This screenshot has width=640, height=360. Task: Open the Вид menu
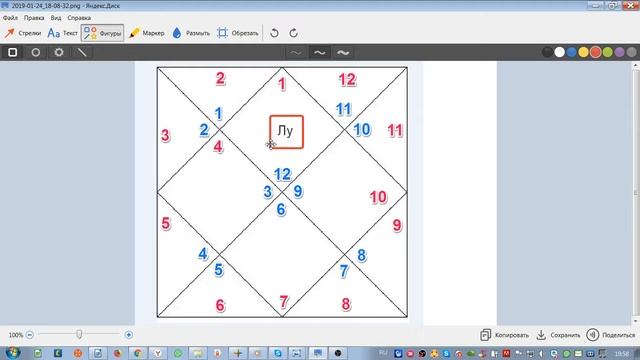(x=56, y=18)
